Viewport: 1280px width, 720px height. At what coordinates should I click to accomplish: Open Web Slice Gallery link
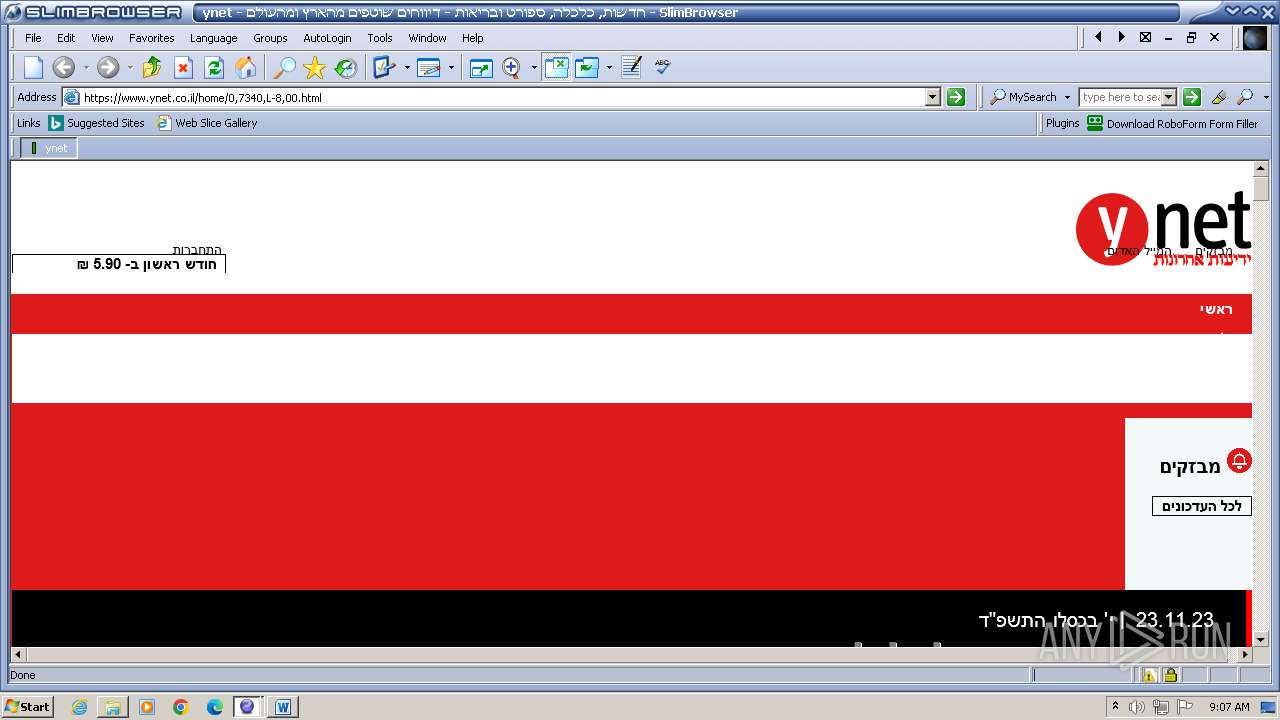click(207, 123)
